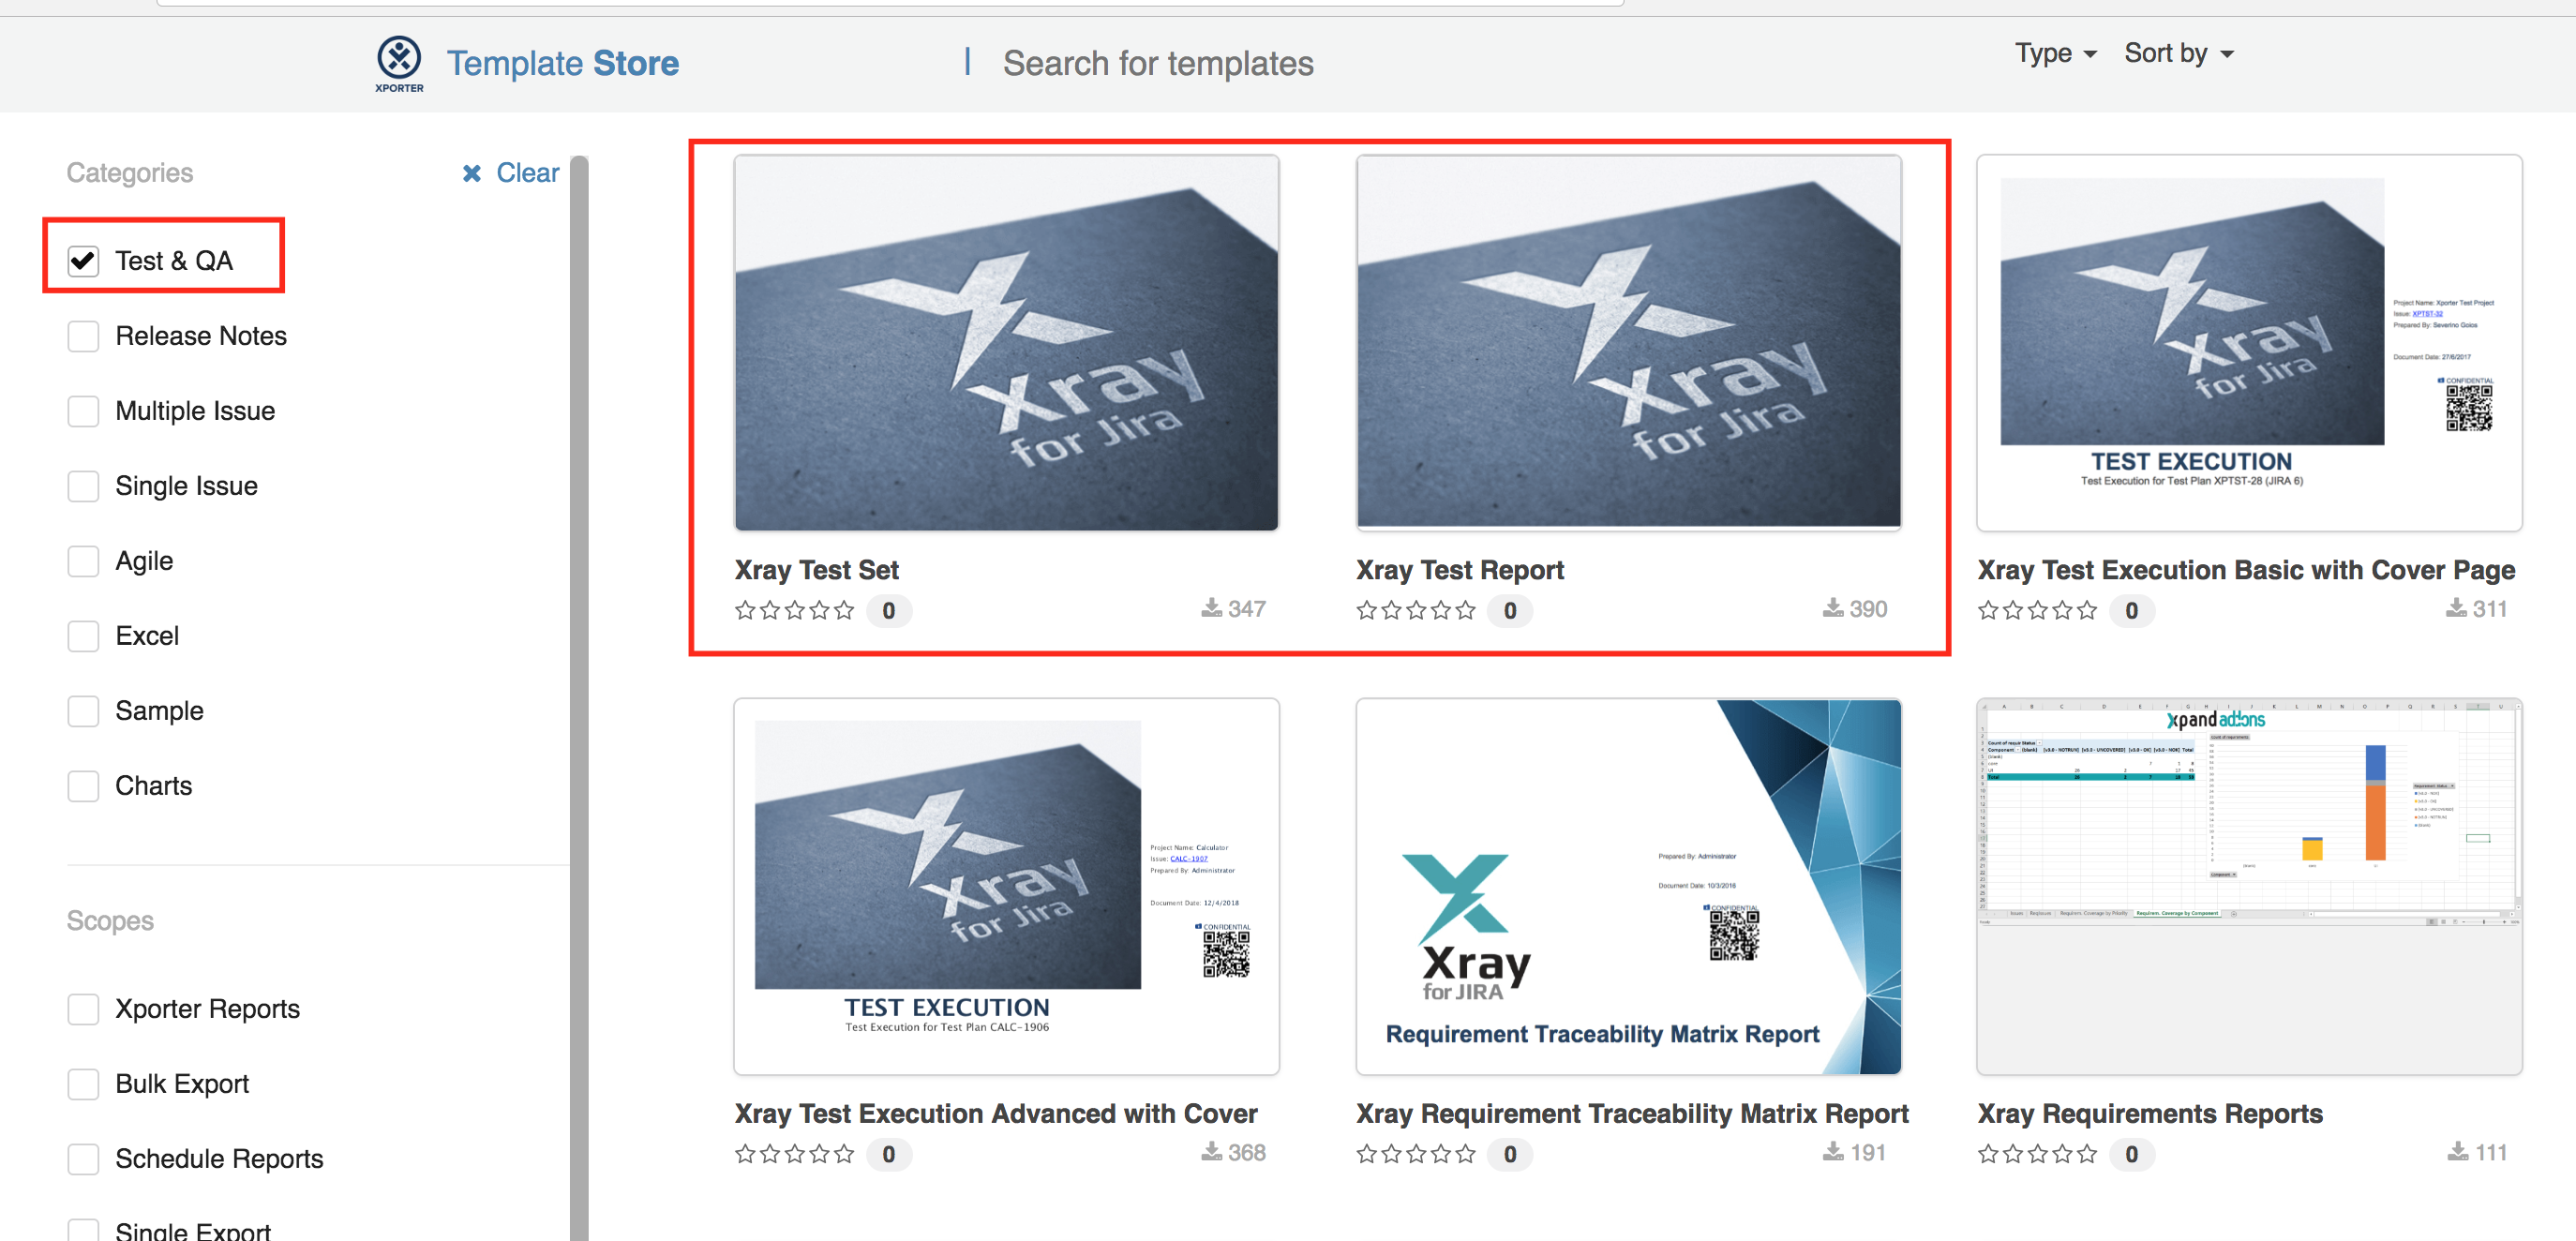Open Xray Requirements Reports title link
Screen dimensions: 2576x1241
pyautogui.click(x=2149, y=1114)
